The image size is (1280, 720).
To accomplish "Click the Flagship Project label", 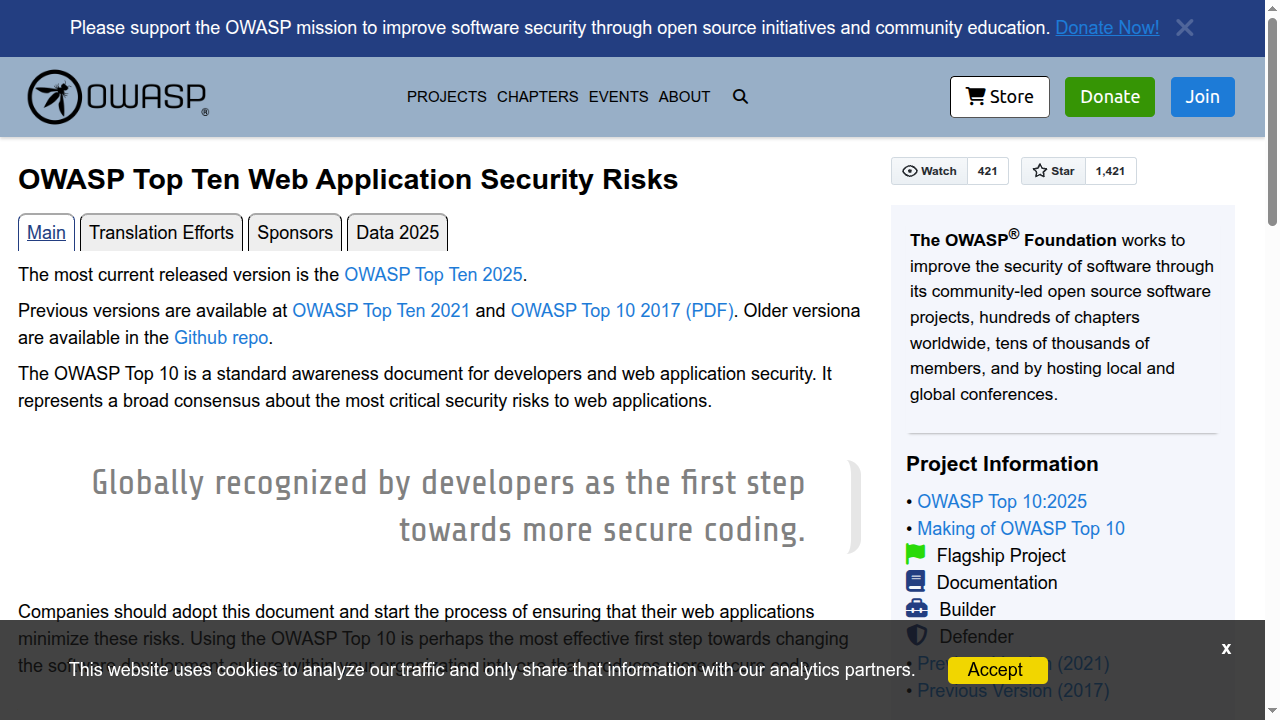I will [1001, 555].
